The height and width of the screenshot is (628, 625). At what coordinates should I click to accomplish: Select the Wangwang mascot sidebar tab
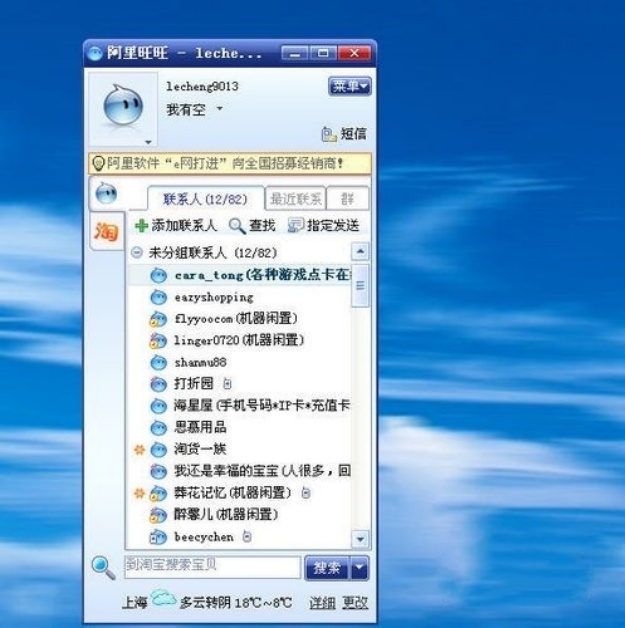[106, 193]
